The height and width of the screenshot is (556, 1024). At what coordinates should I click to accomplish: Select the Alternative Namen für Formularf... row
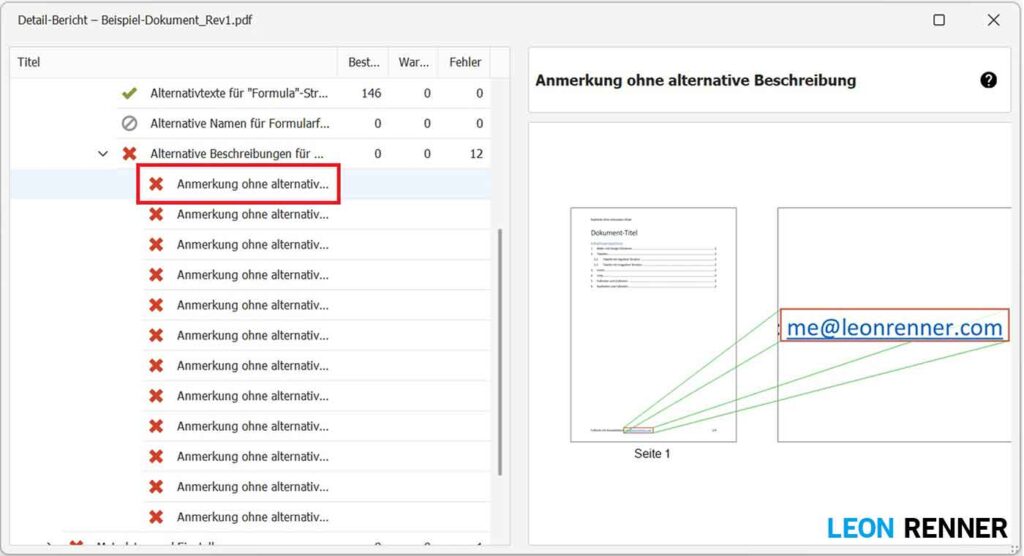(239, 124)
